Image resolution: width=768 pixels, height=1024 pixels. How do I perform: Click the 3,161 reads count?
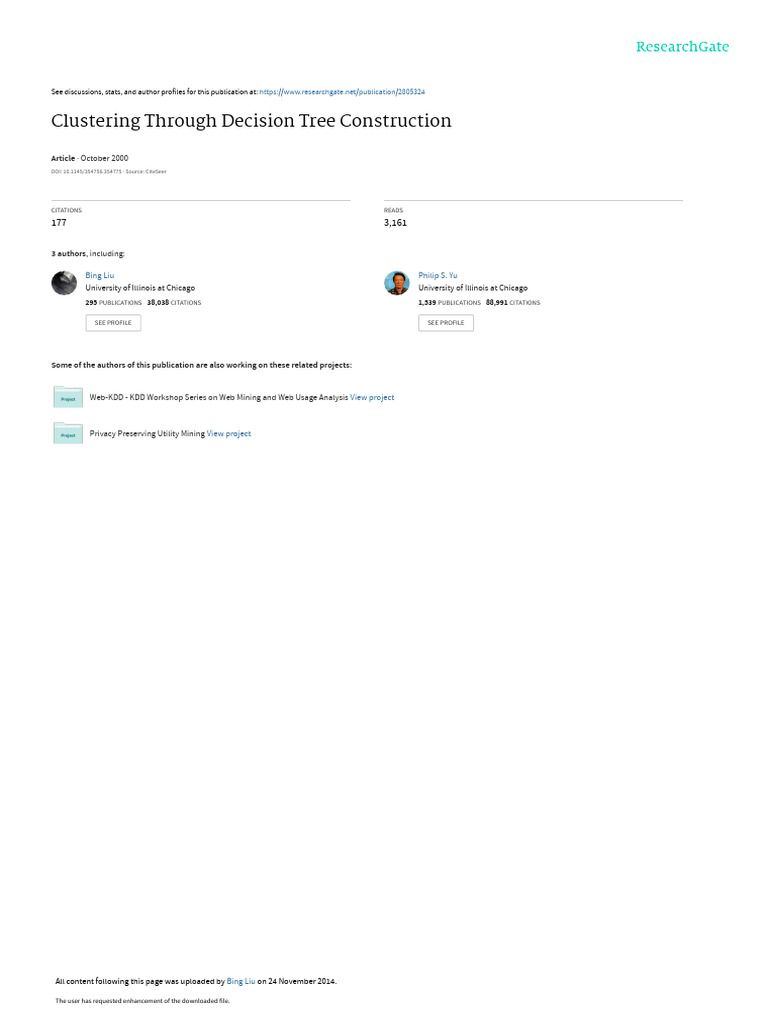395,223
